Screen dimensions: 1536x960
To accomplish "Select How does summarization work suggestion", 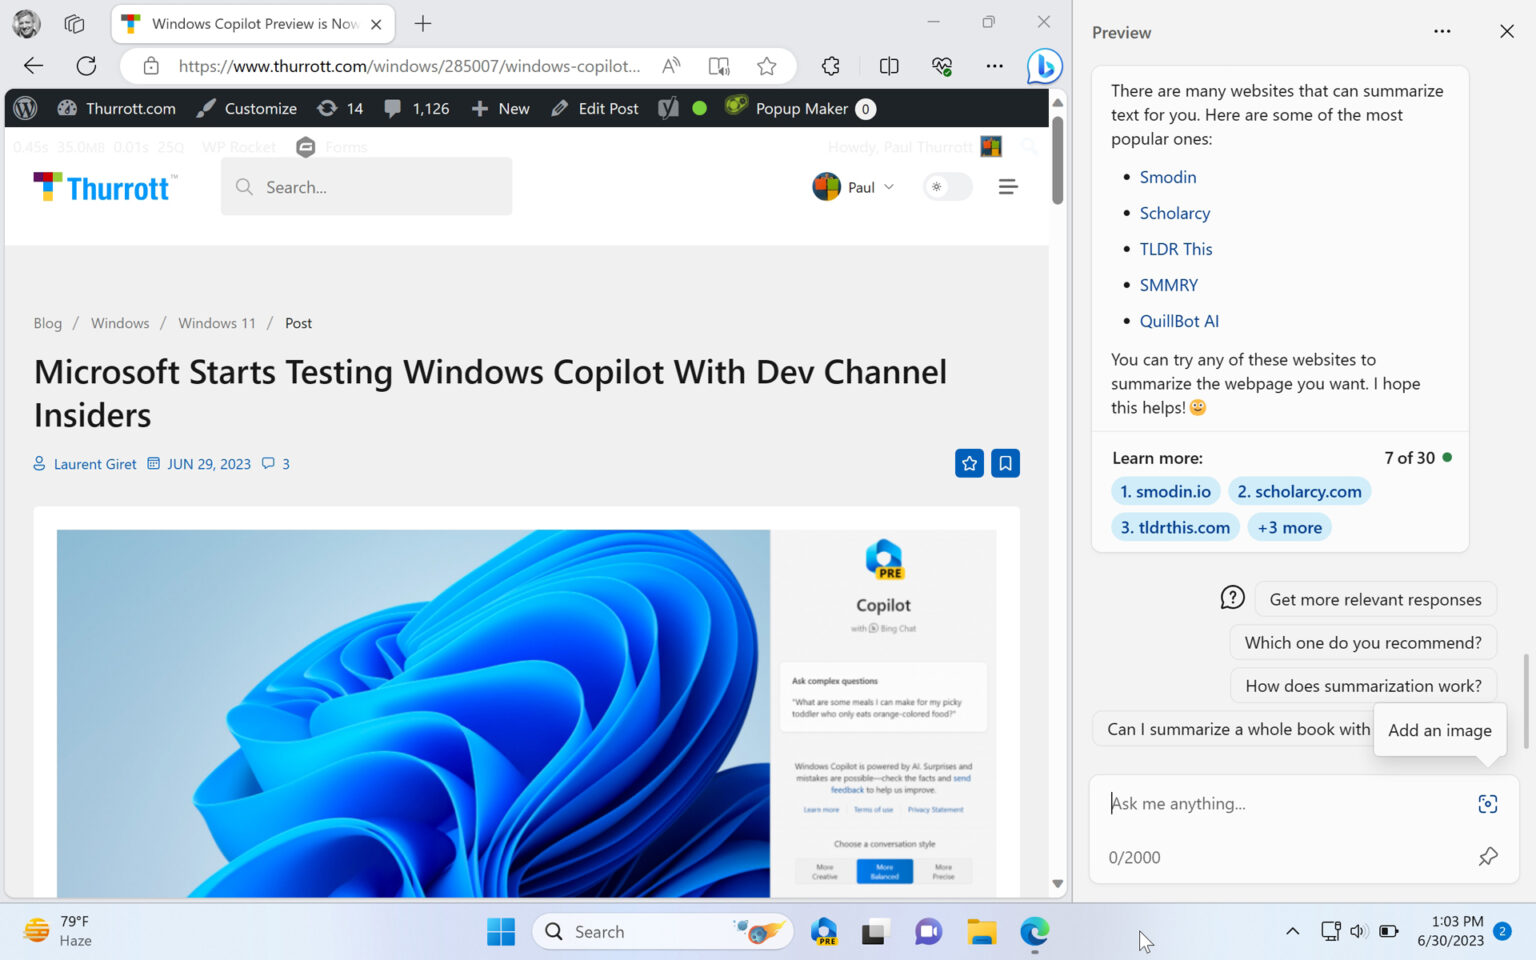I will pyautogui.click(x=1363, y=685).
